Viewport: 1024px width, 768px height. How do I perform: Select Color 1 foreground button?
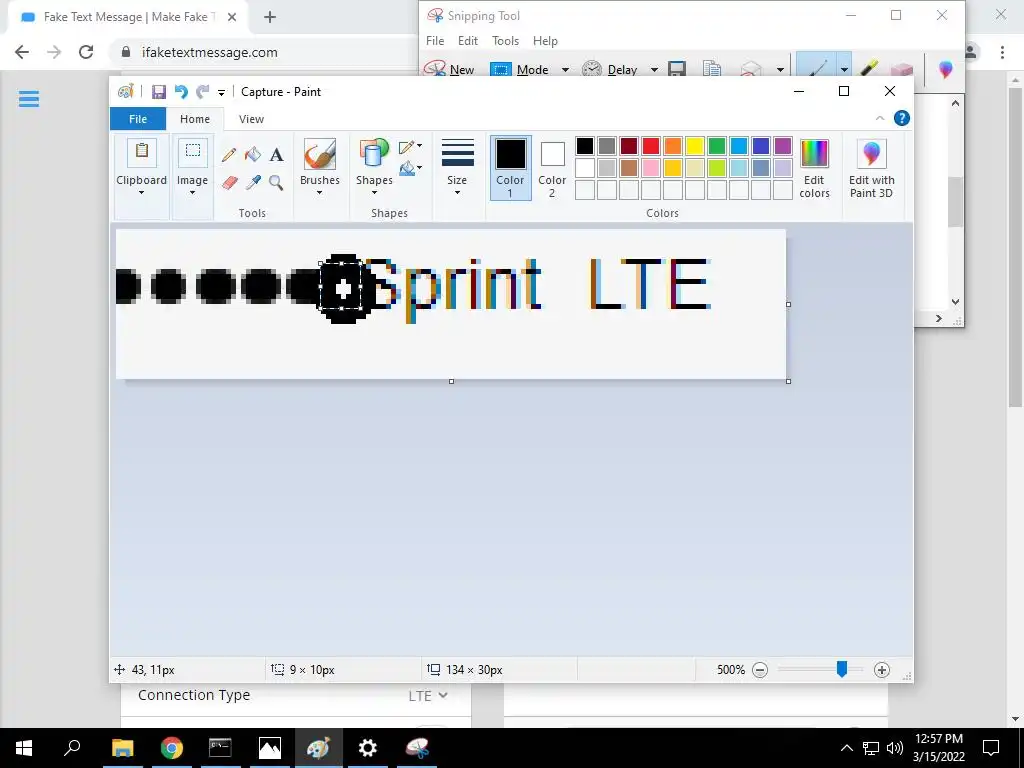pos(511,168)
